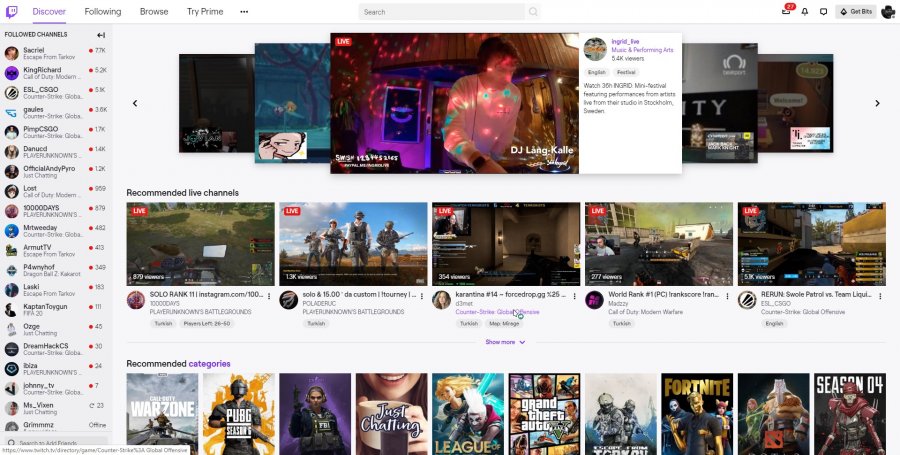
Task: Open PUBG Season 6 category cover
Action: point(239,414)
